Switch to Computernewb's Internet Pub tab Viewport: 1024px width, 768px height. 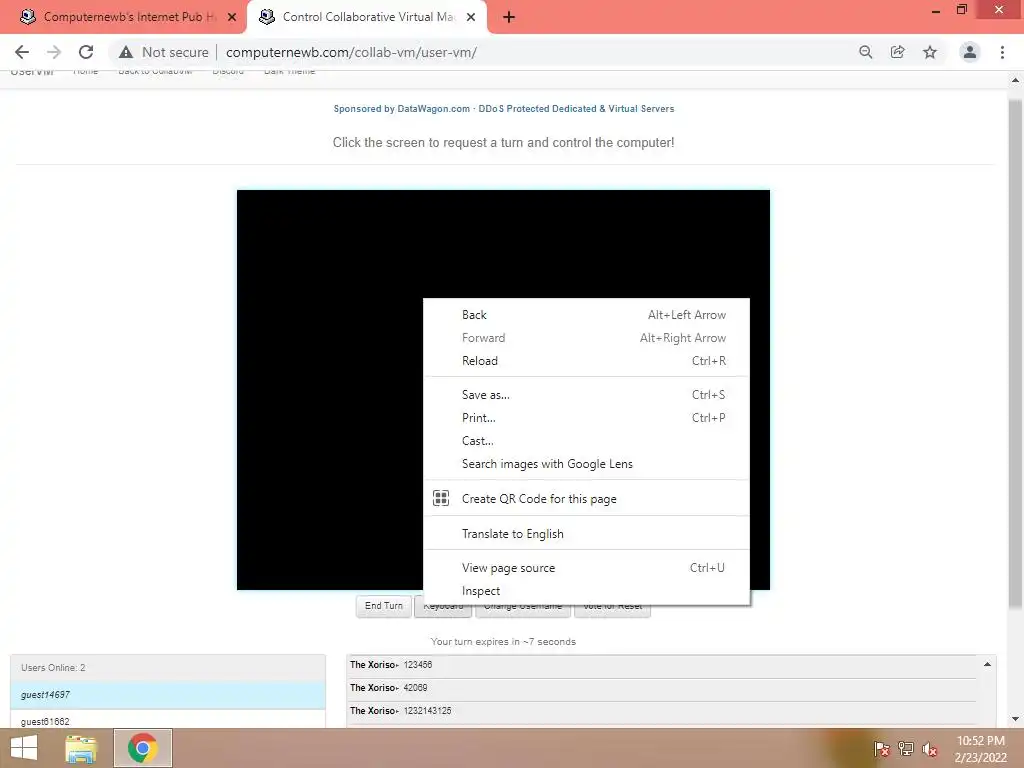(x=124, y=18)
